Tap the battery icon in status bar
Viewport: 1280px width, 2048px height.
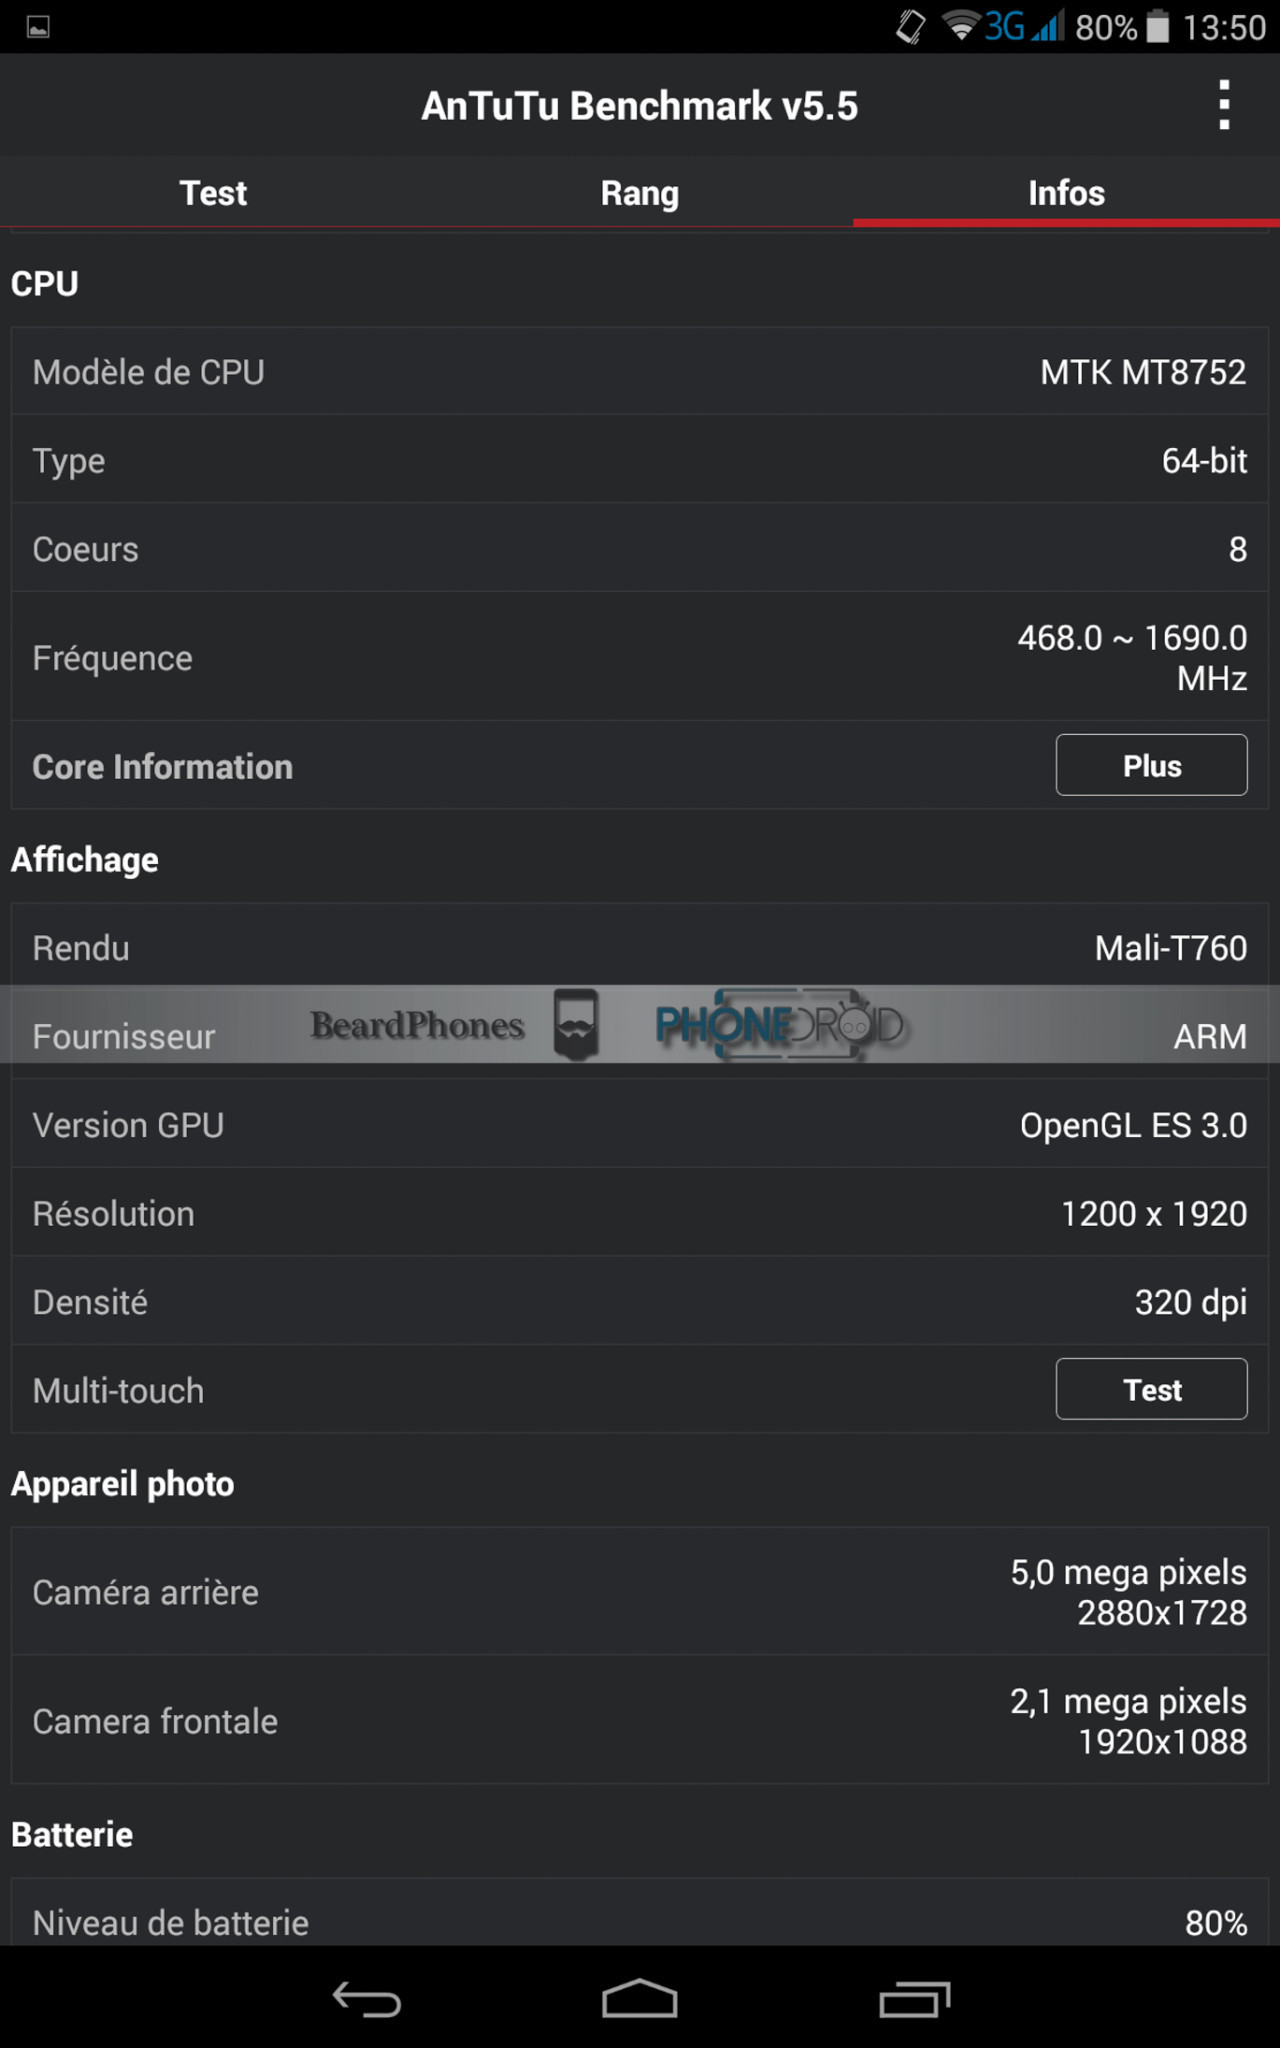click(x=1158, y=27)
